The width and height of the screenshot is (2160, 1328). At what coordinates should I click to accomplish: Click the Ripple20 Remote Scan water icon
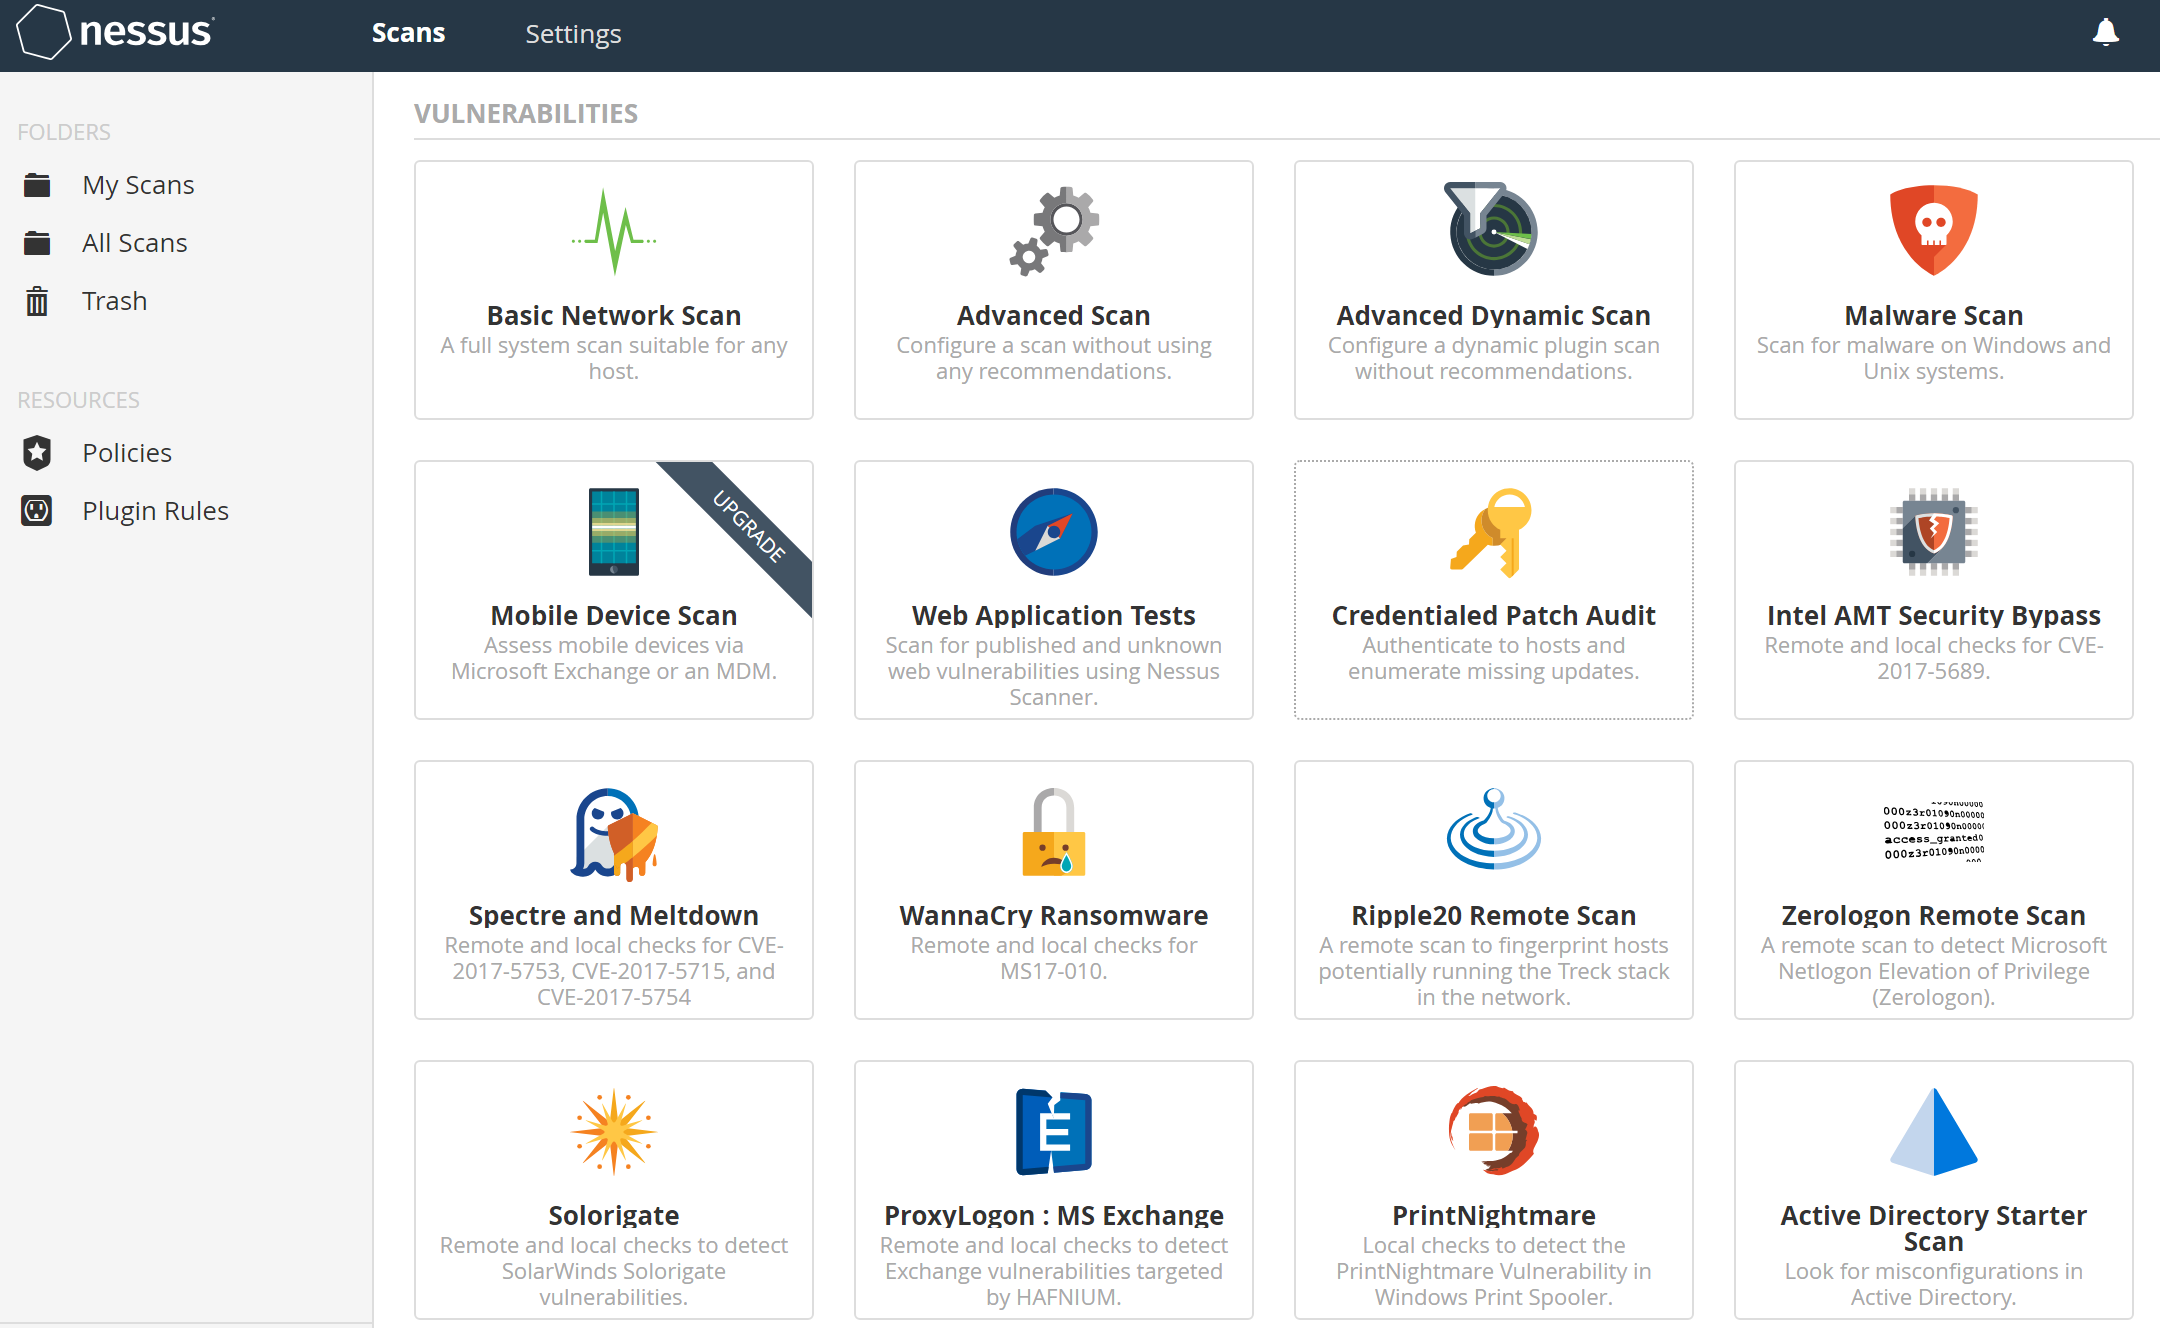point(1493,829)
